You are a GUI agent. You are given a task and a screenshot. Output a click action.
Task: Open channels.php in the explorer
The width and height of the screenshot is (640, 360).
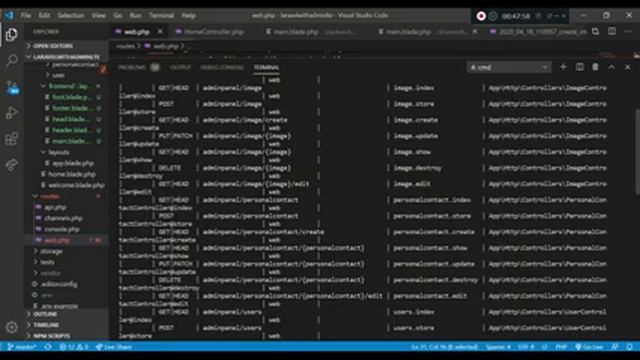click(x=63, y=218)
